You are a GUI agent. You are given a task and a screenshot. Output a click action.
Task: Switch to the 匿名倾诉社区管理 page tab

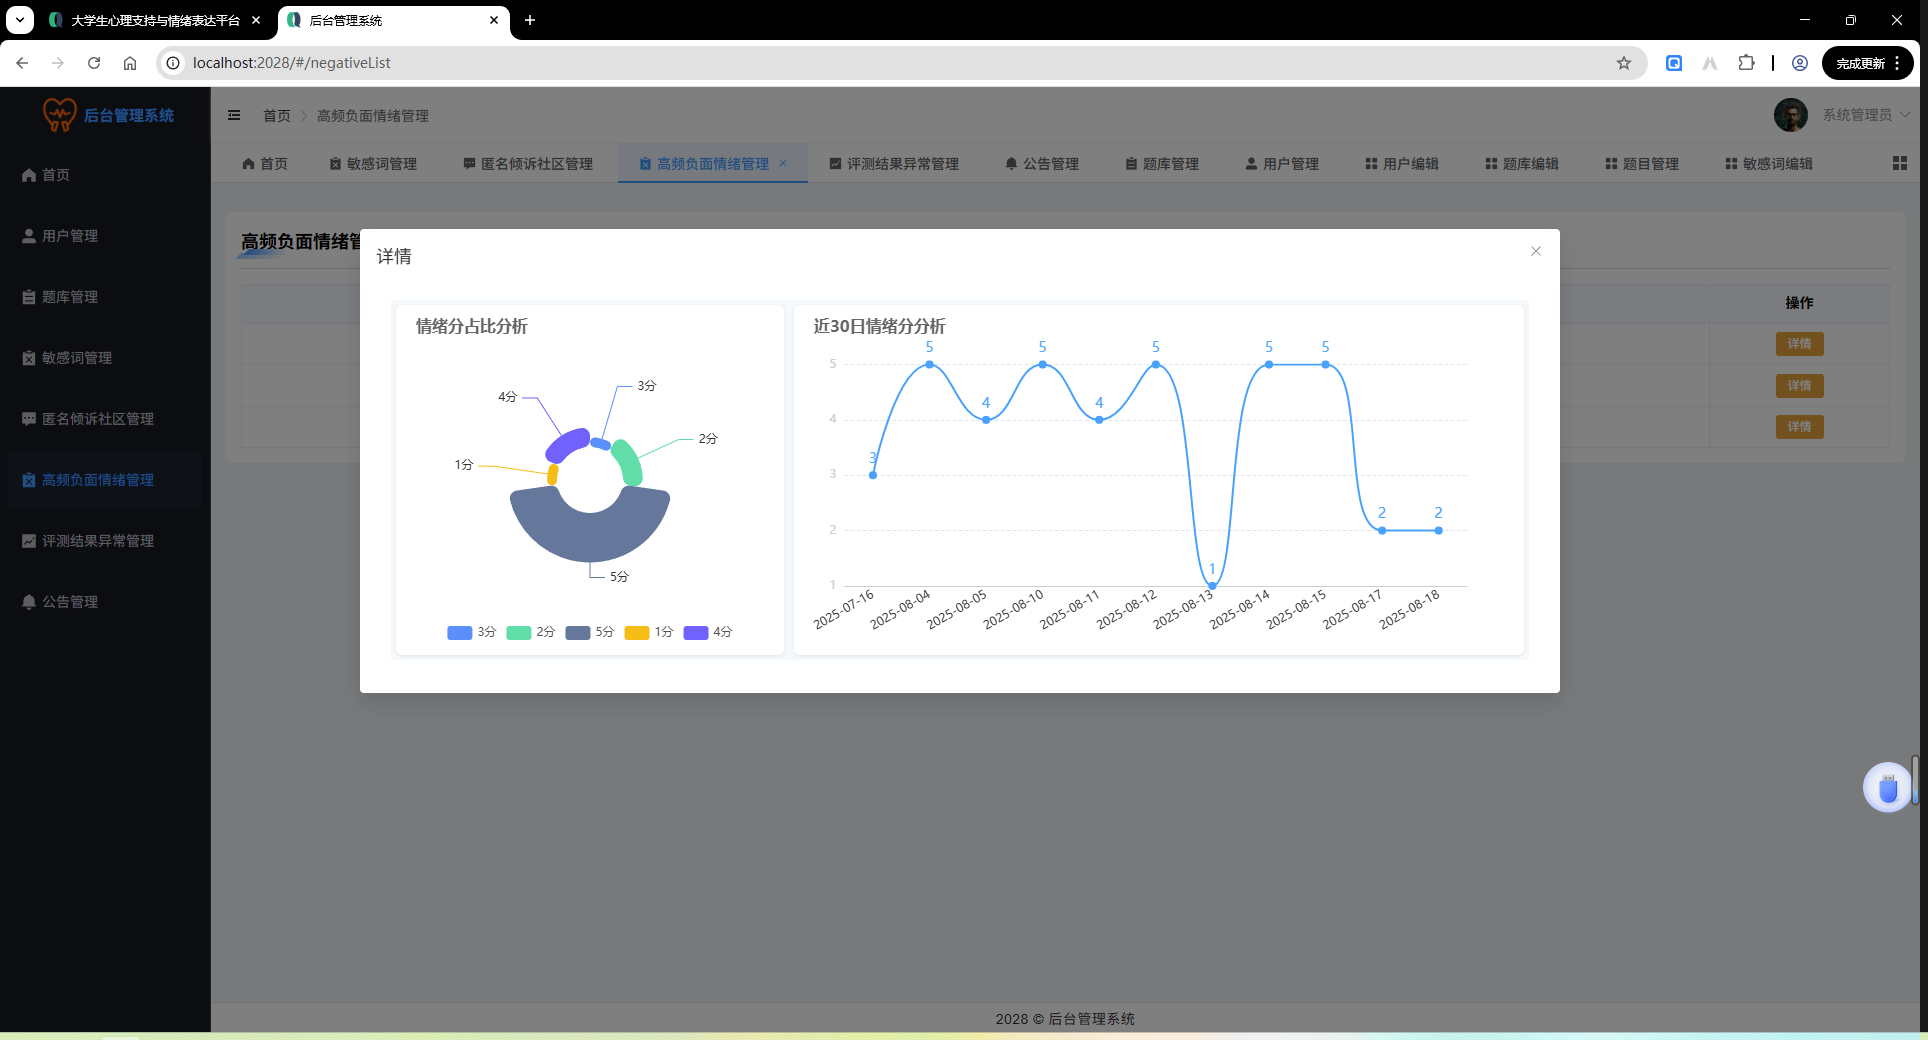528,164
